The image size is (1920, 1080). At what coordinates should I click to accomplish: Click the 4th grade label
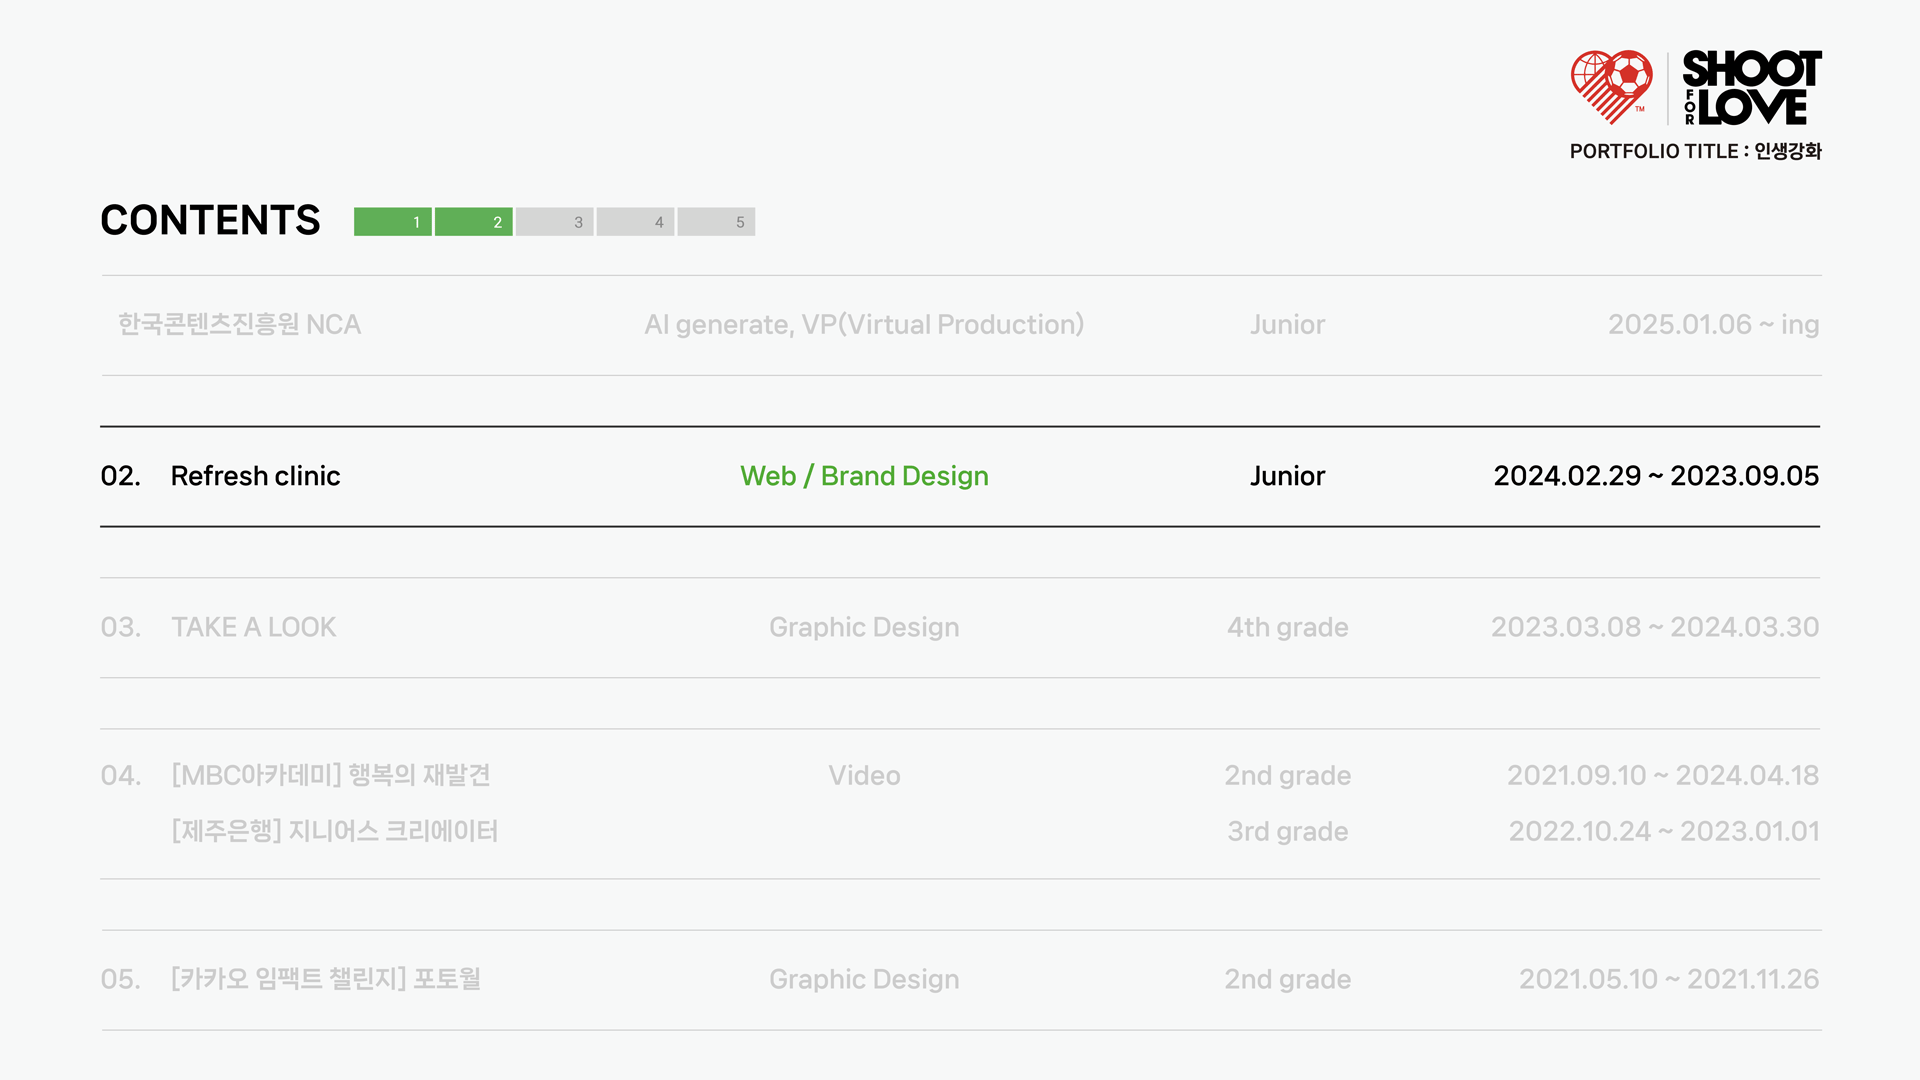tap(1287, 627)
